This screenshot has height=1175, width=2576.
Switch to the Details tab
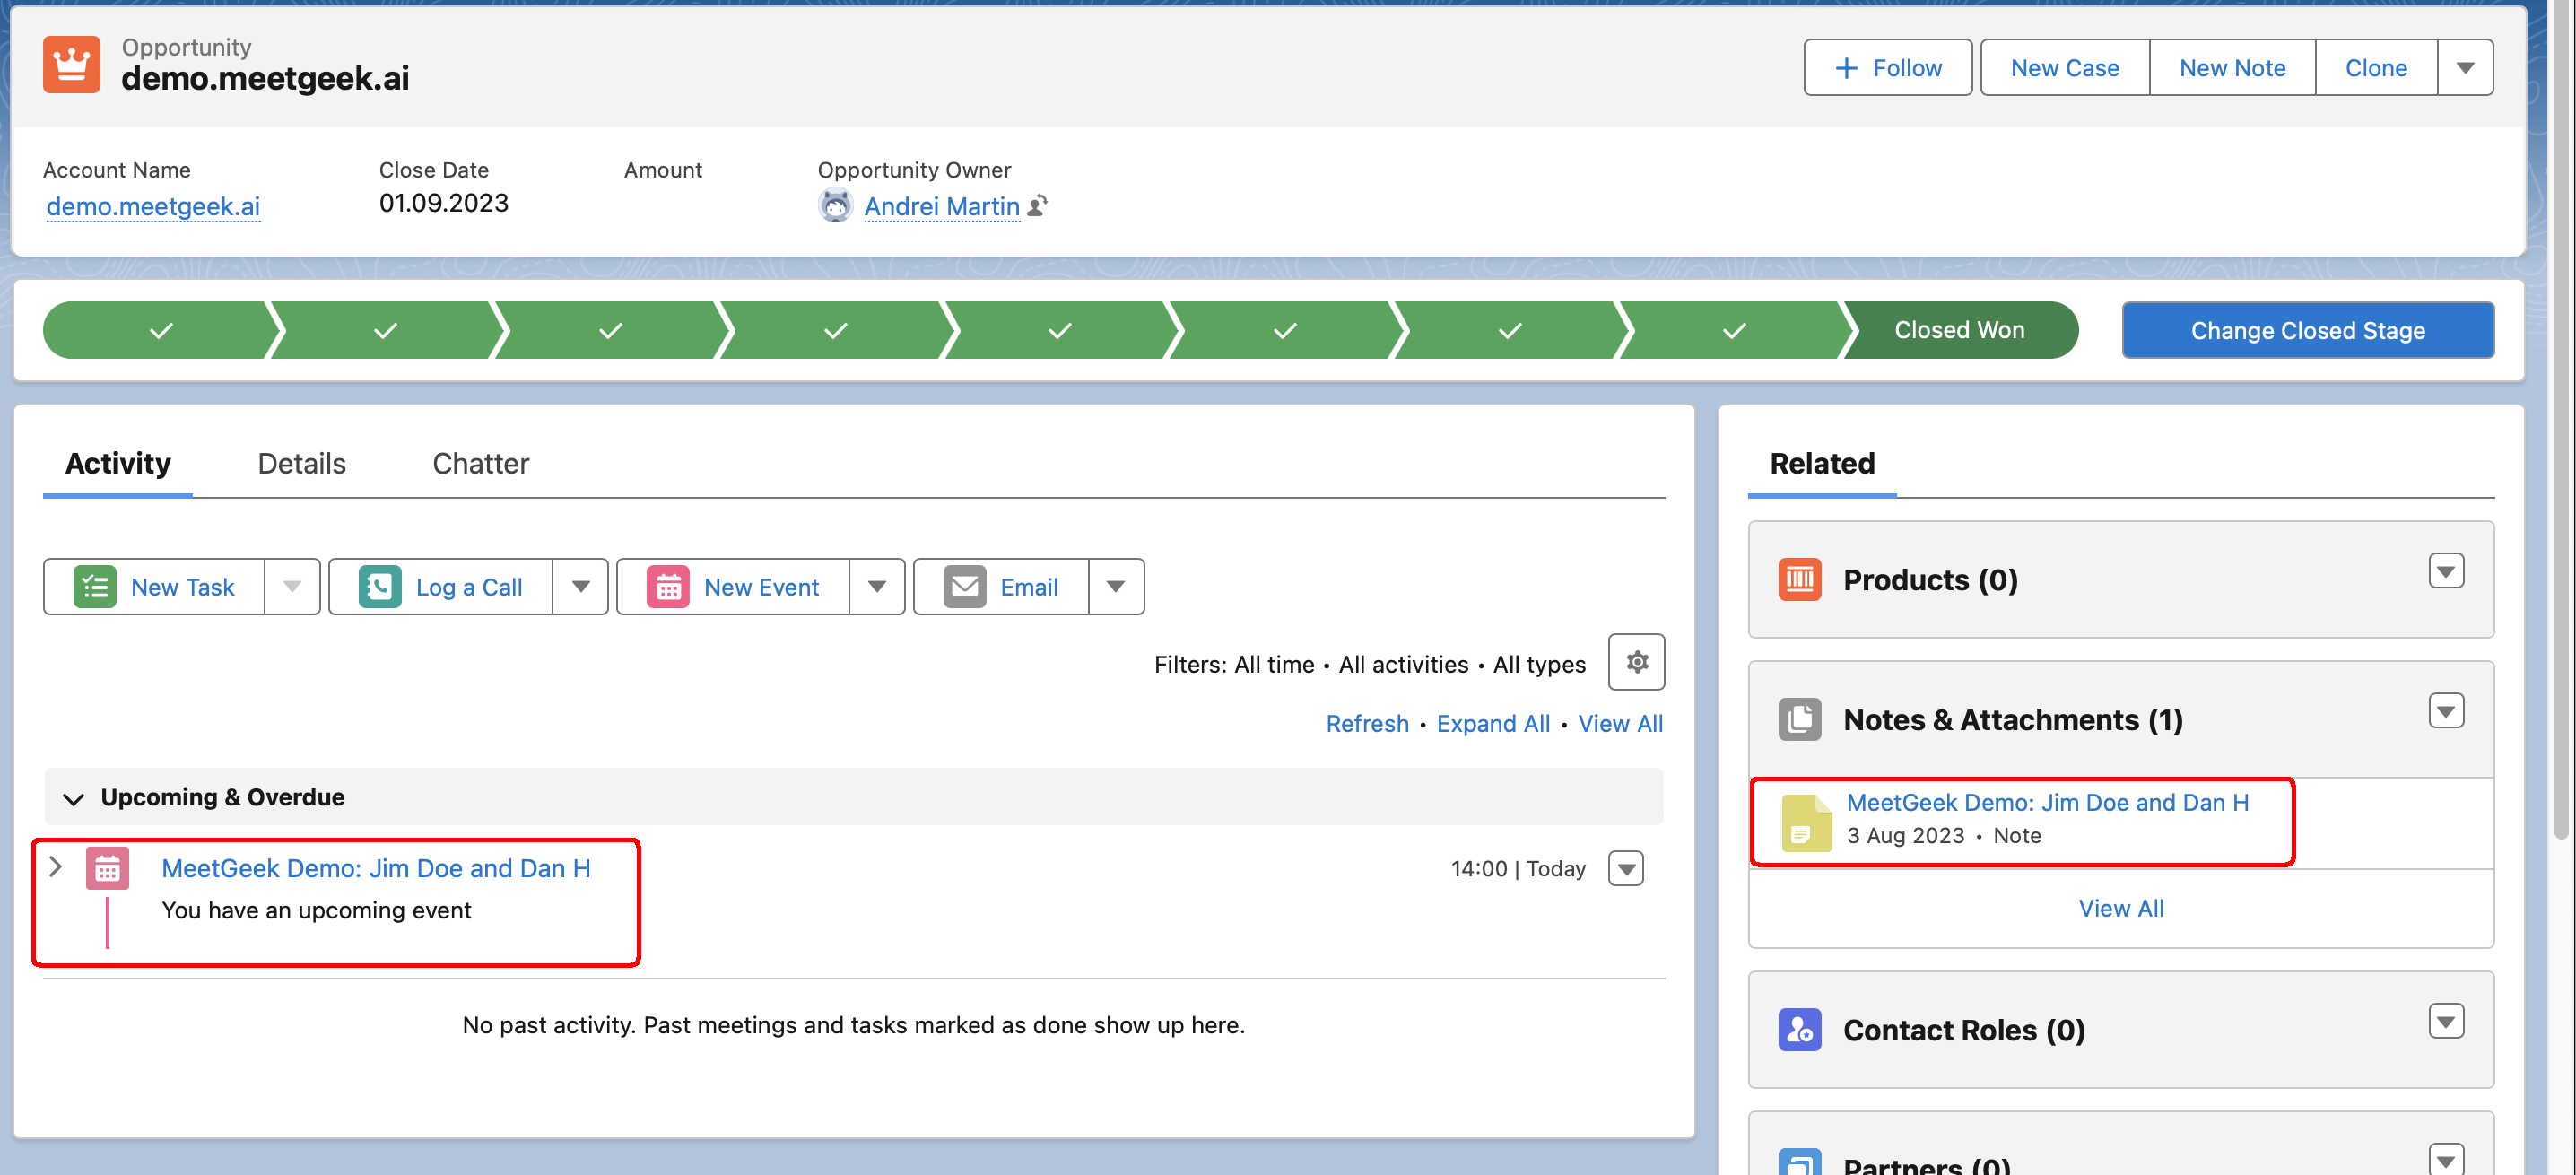coord(301,464)
